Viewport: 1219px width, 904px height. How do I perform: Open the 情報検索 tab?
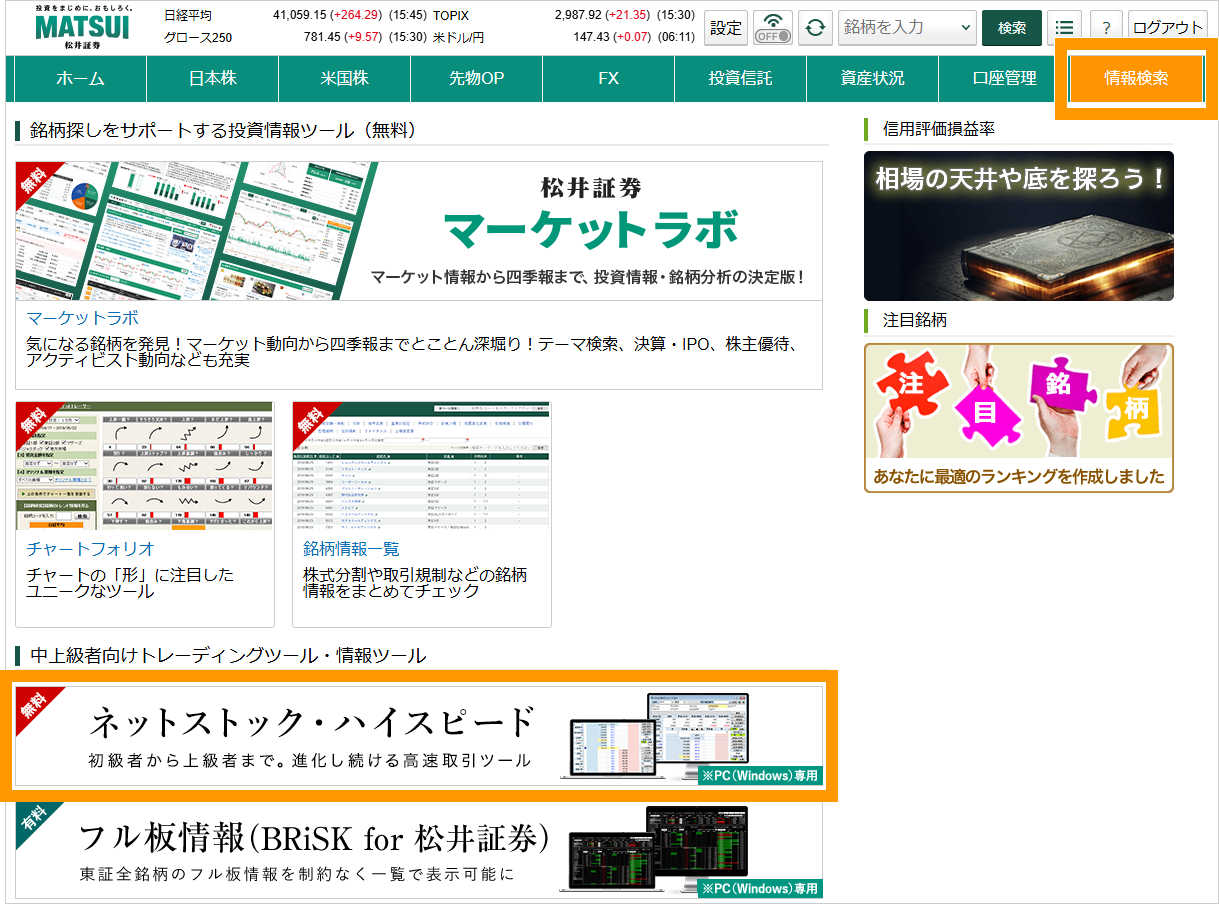[x=1136, y=78]
